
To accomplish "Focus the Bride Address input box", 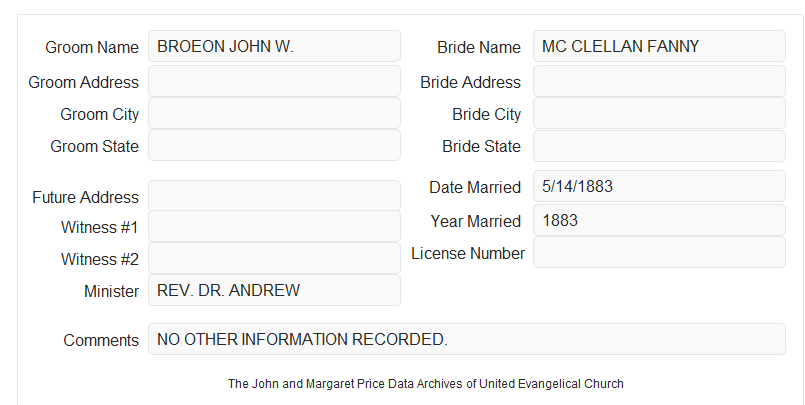I will pos(659,81).
